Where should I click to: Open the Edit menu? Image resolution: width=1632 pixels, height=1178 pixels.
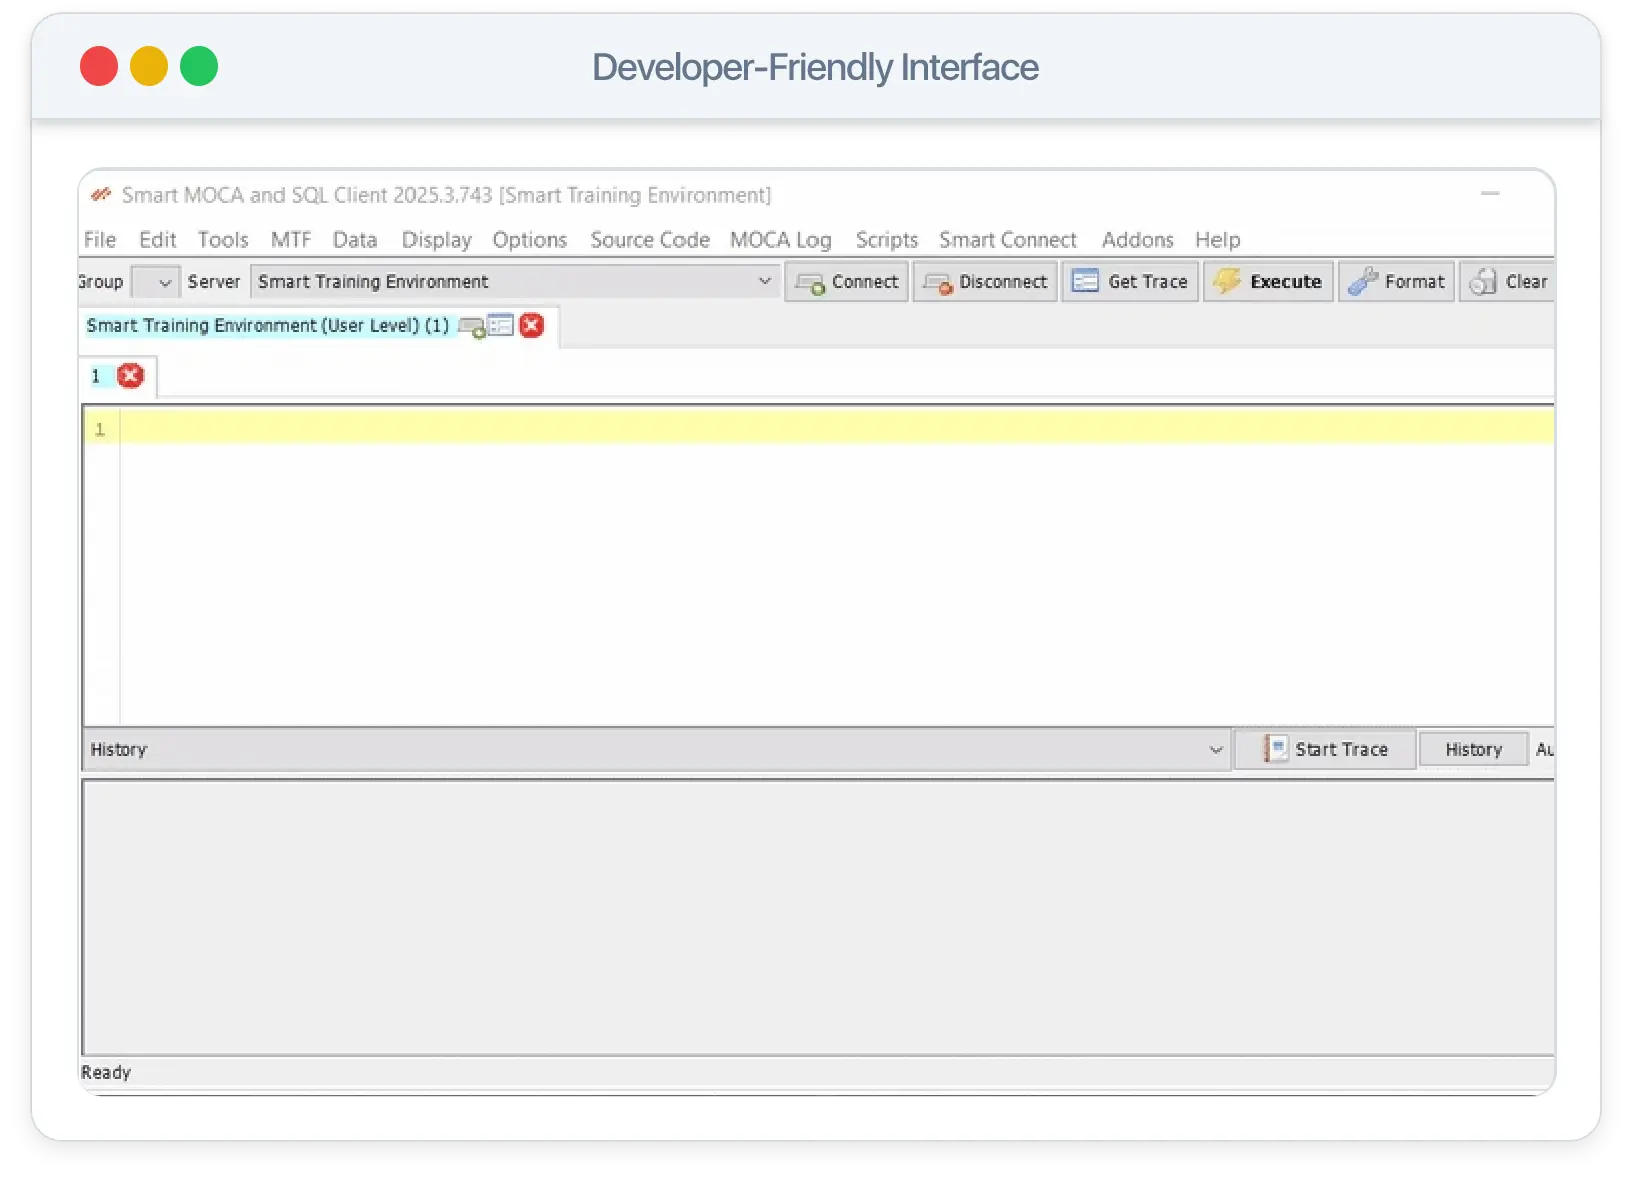tap(157, 240)
